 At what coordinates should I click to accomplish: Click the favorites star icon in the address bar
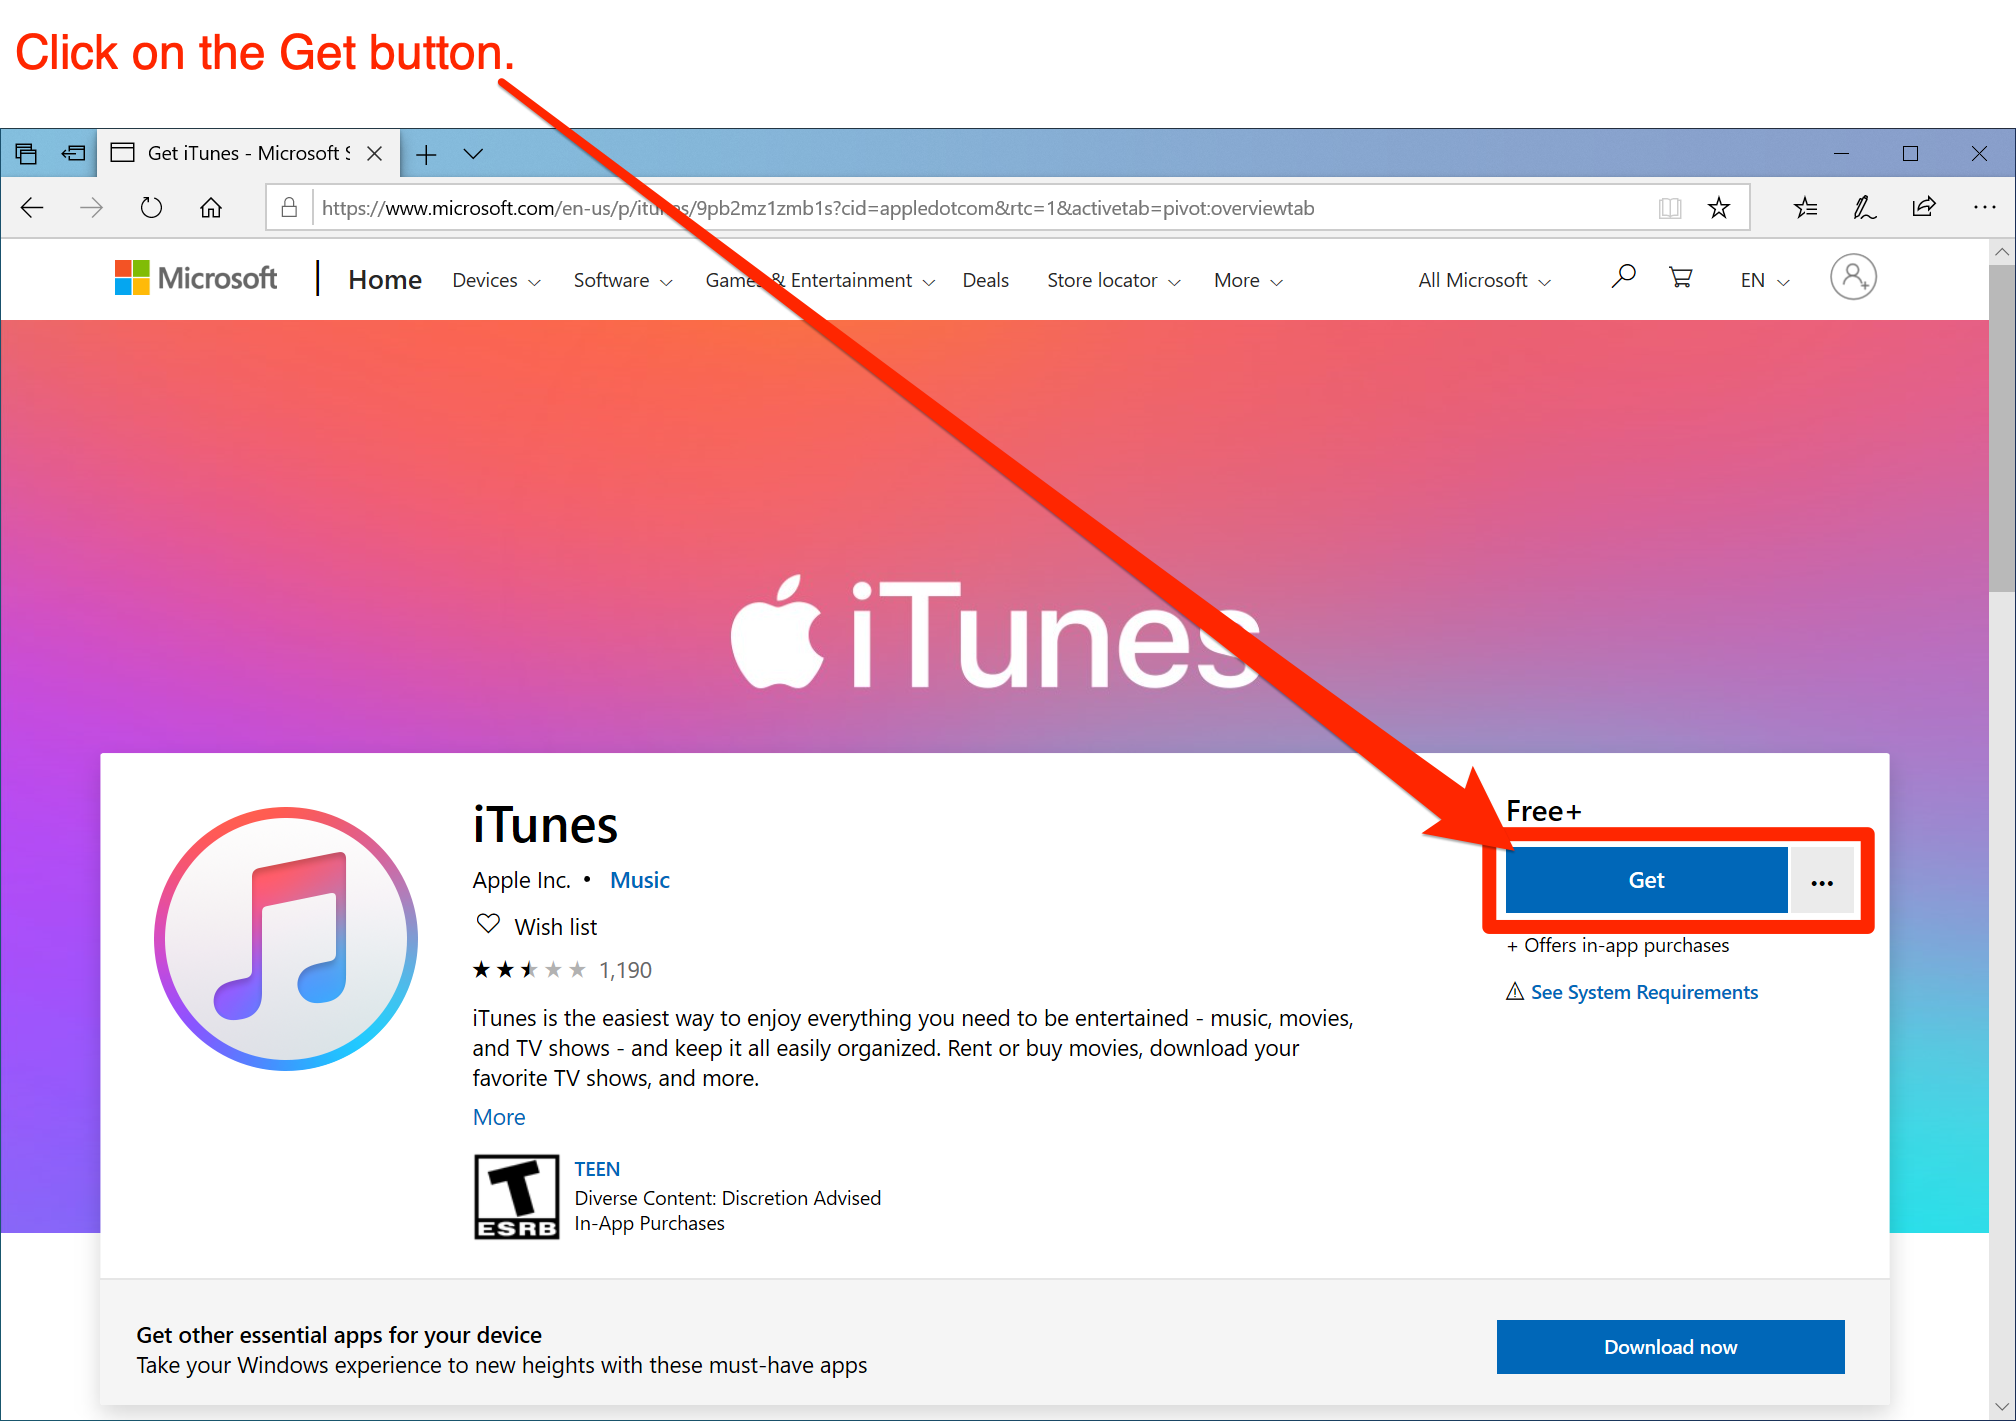point(1724,208)
